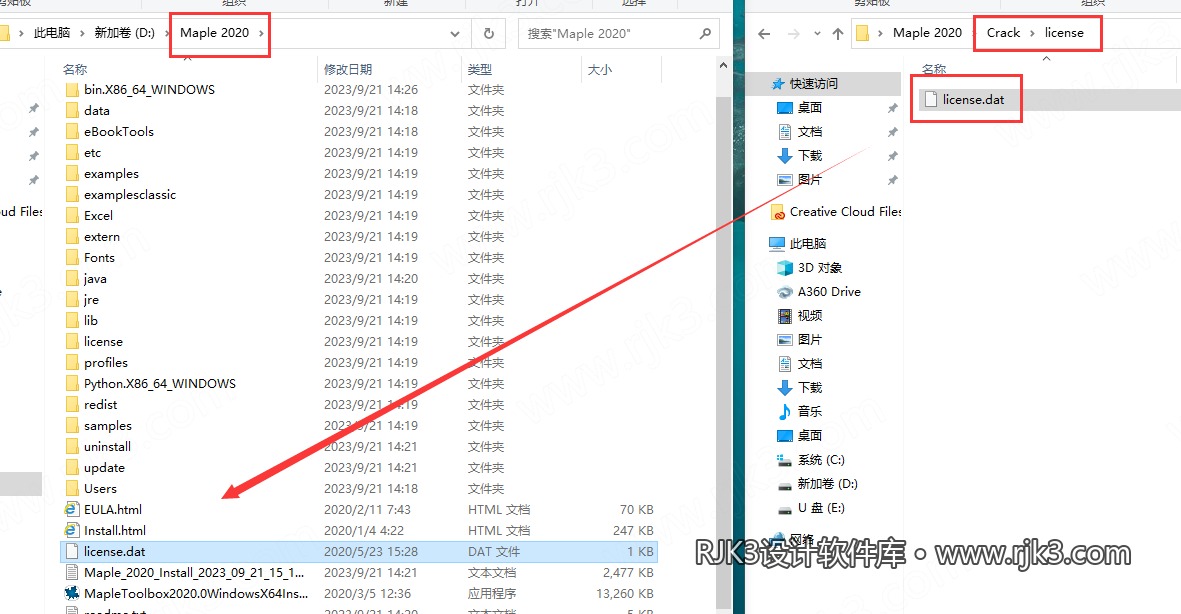Image resolution: width=1181 pixels, height=614 pixels.
Task: Select the Excel folder
Action: (99, 215)
